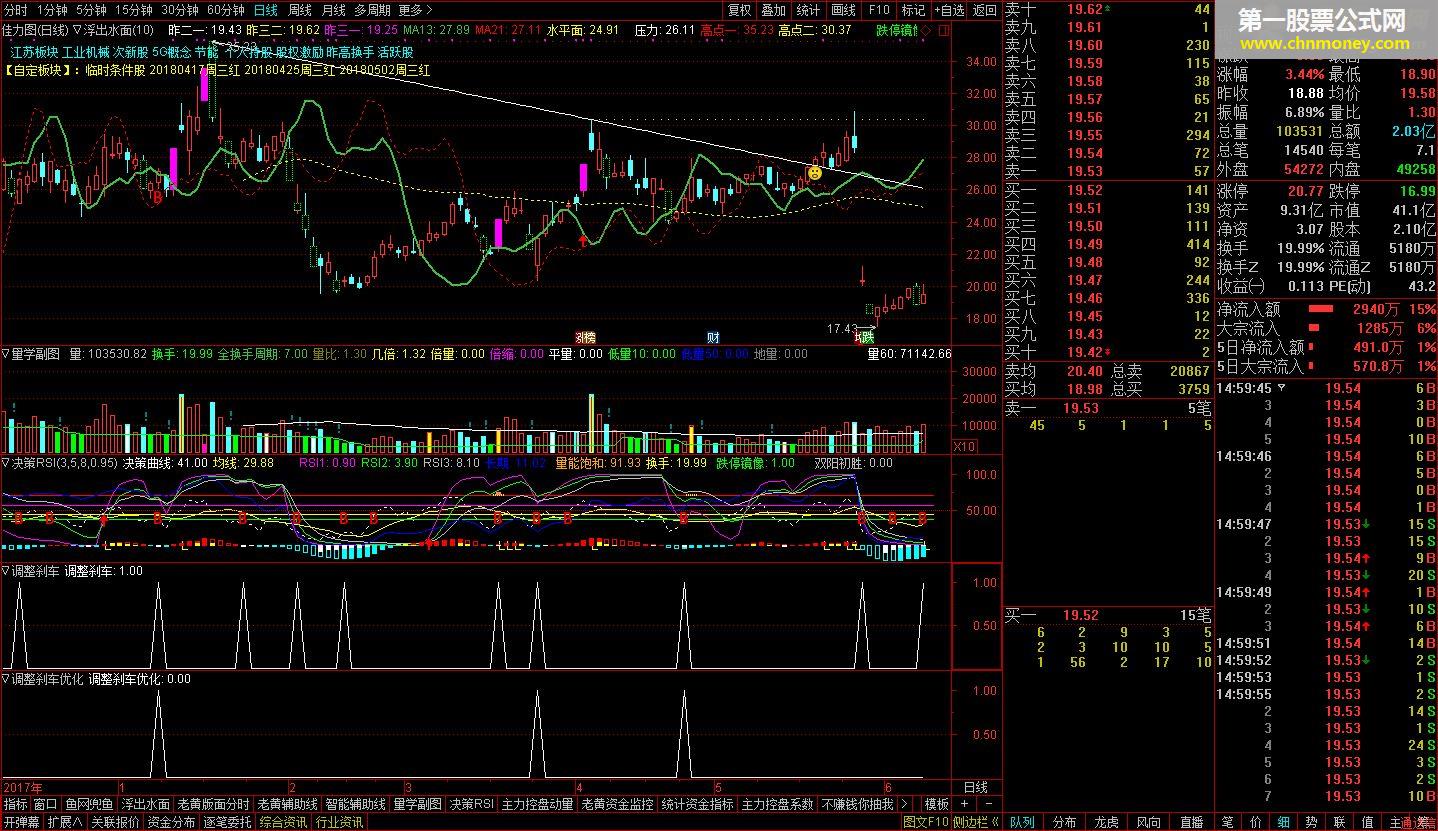Select the 龙虎 tab in right panel
The width and height of the screenshot is (1438, 831).
pyautogui.click(x=1106, y=822)
